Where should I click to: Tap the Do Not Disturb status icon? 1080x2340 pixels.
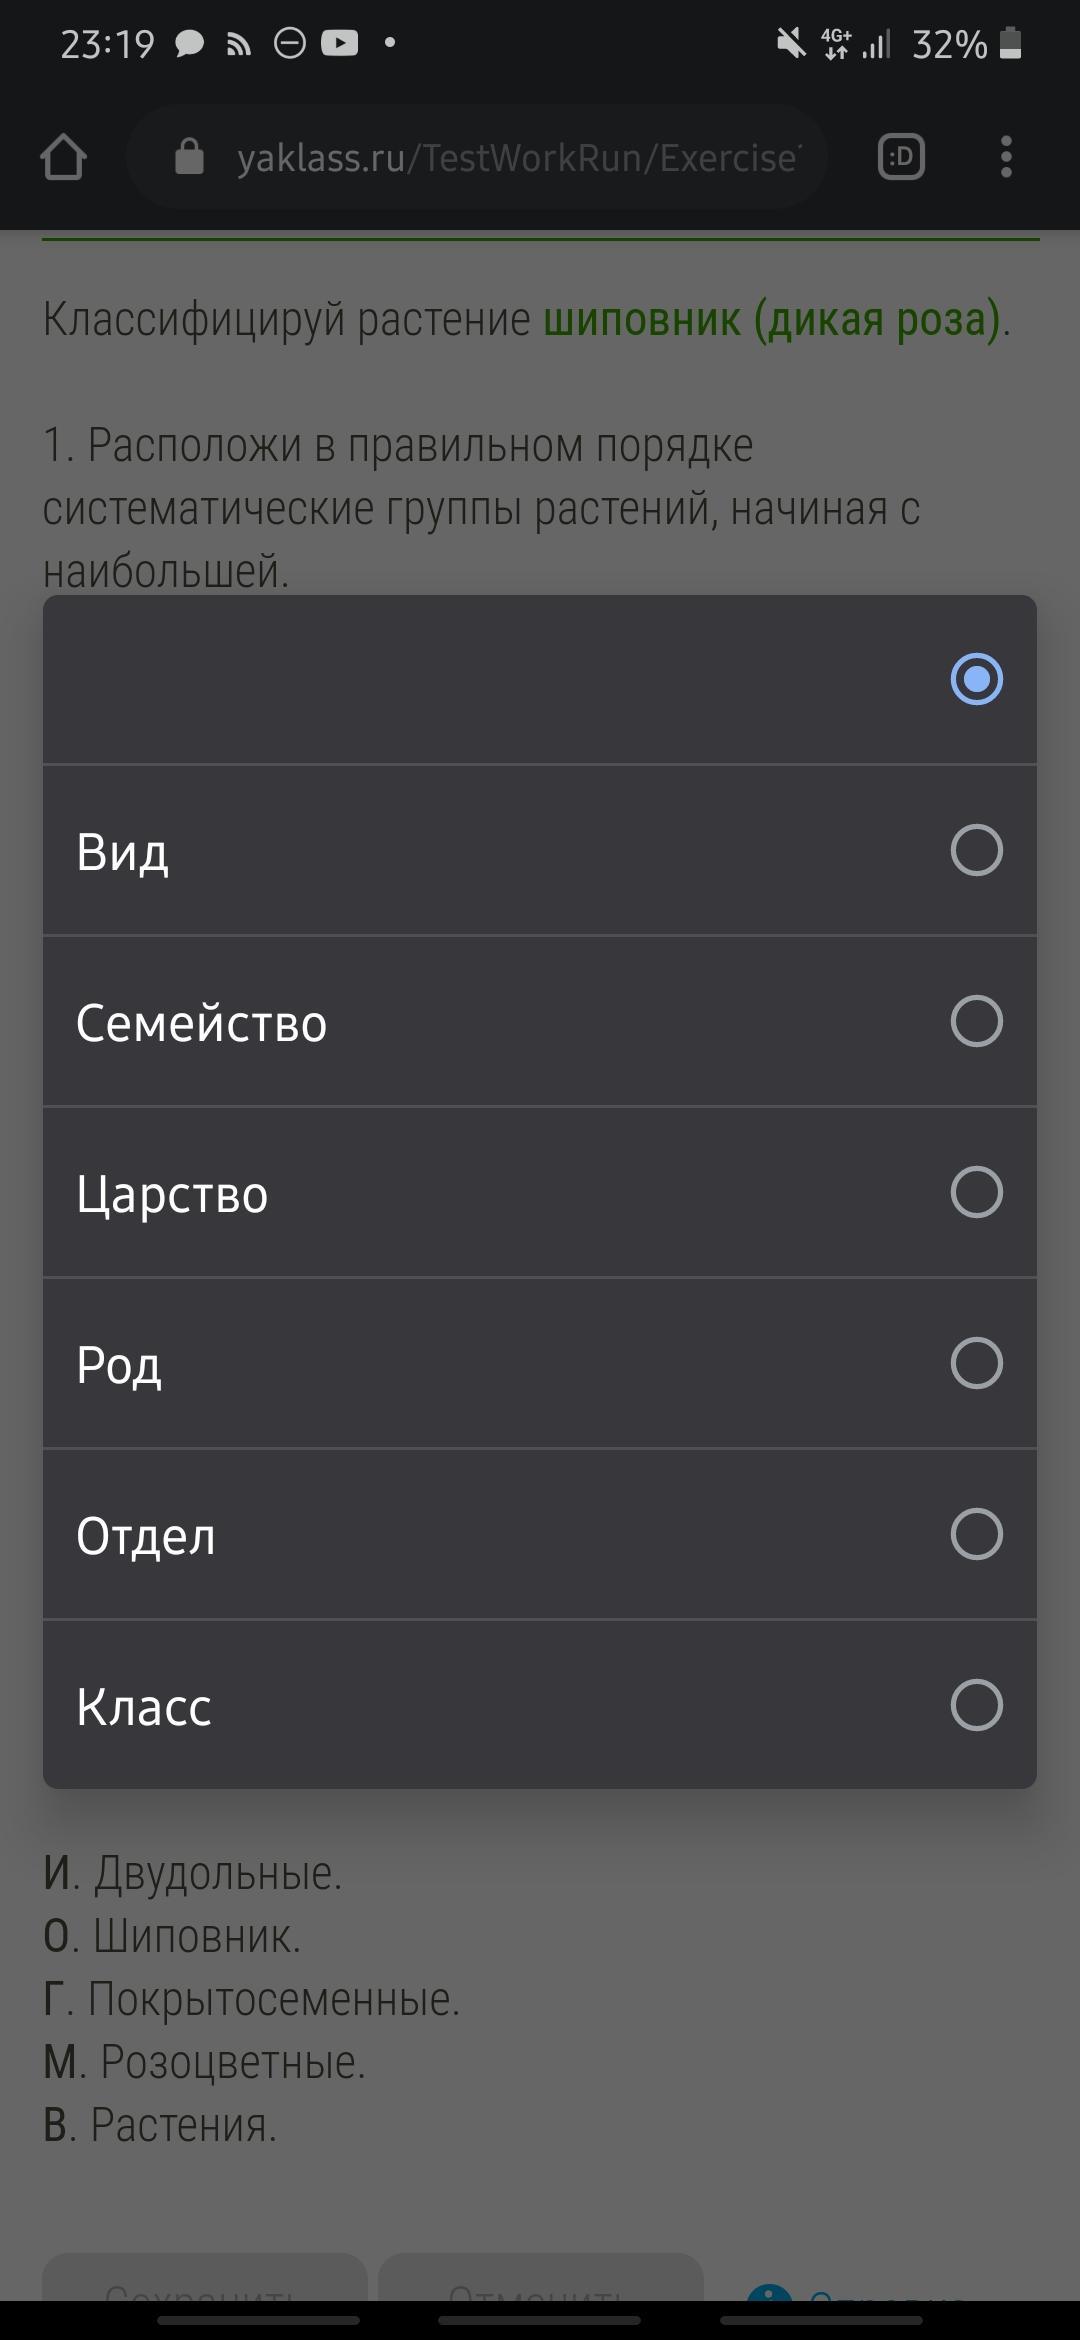(290, 43)
